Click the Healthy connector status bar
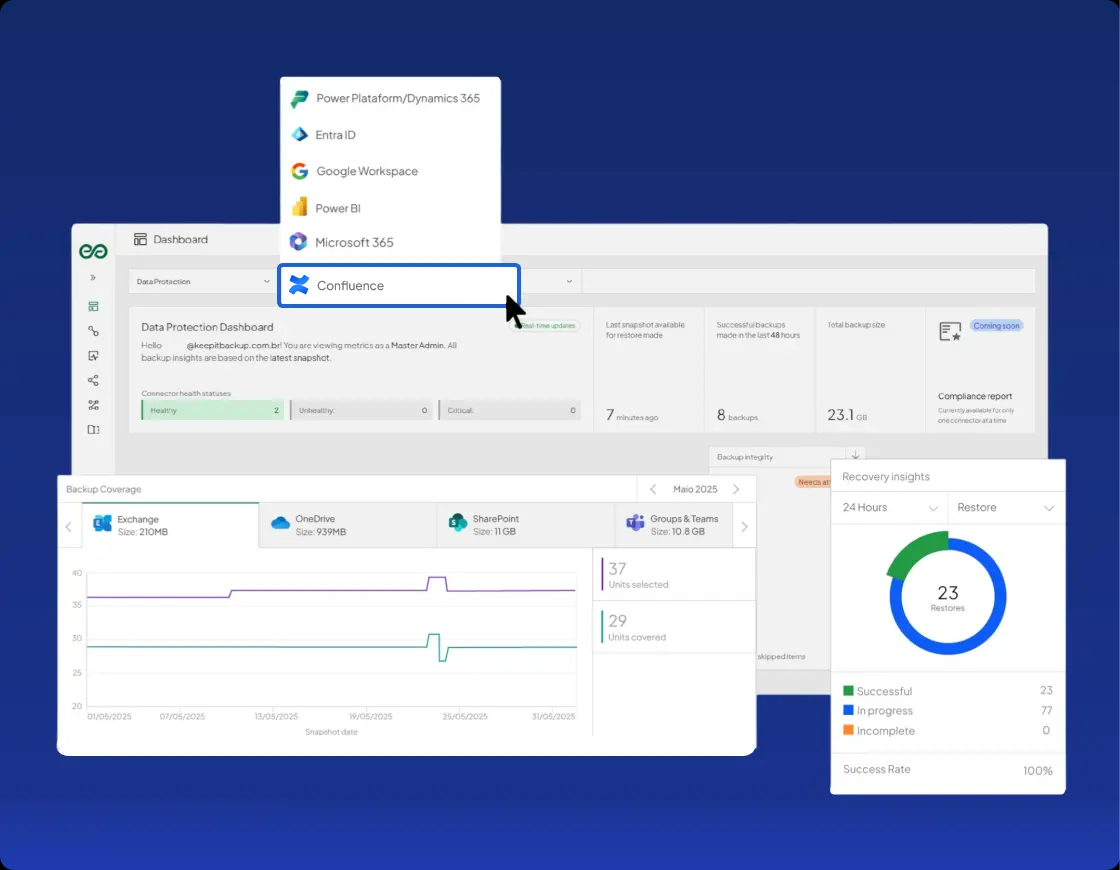The height and width of the screenshot is (870, 1120). [x=212, y=410]
